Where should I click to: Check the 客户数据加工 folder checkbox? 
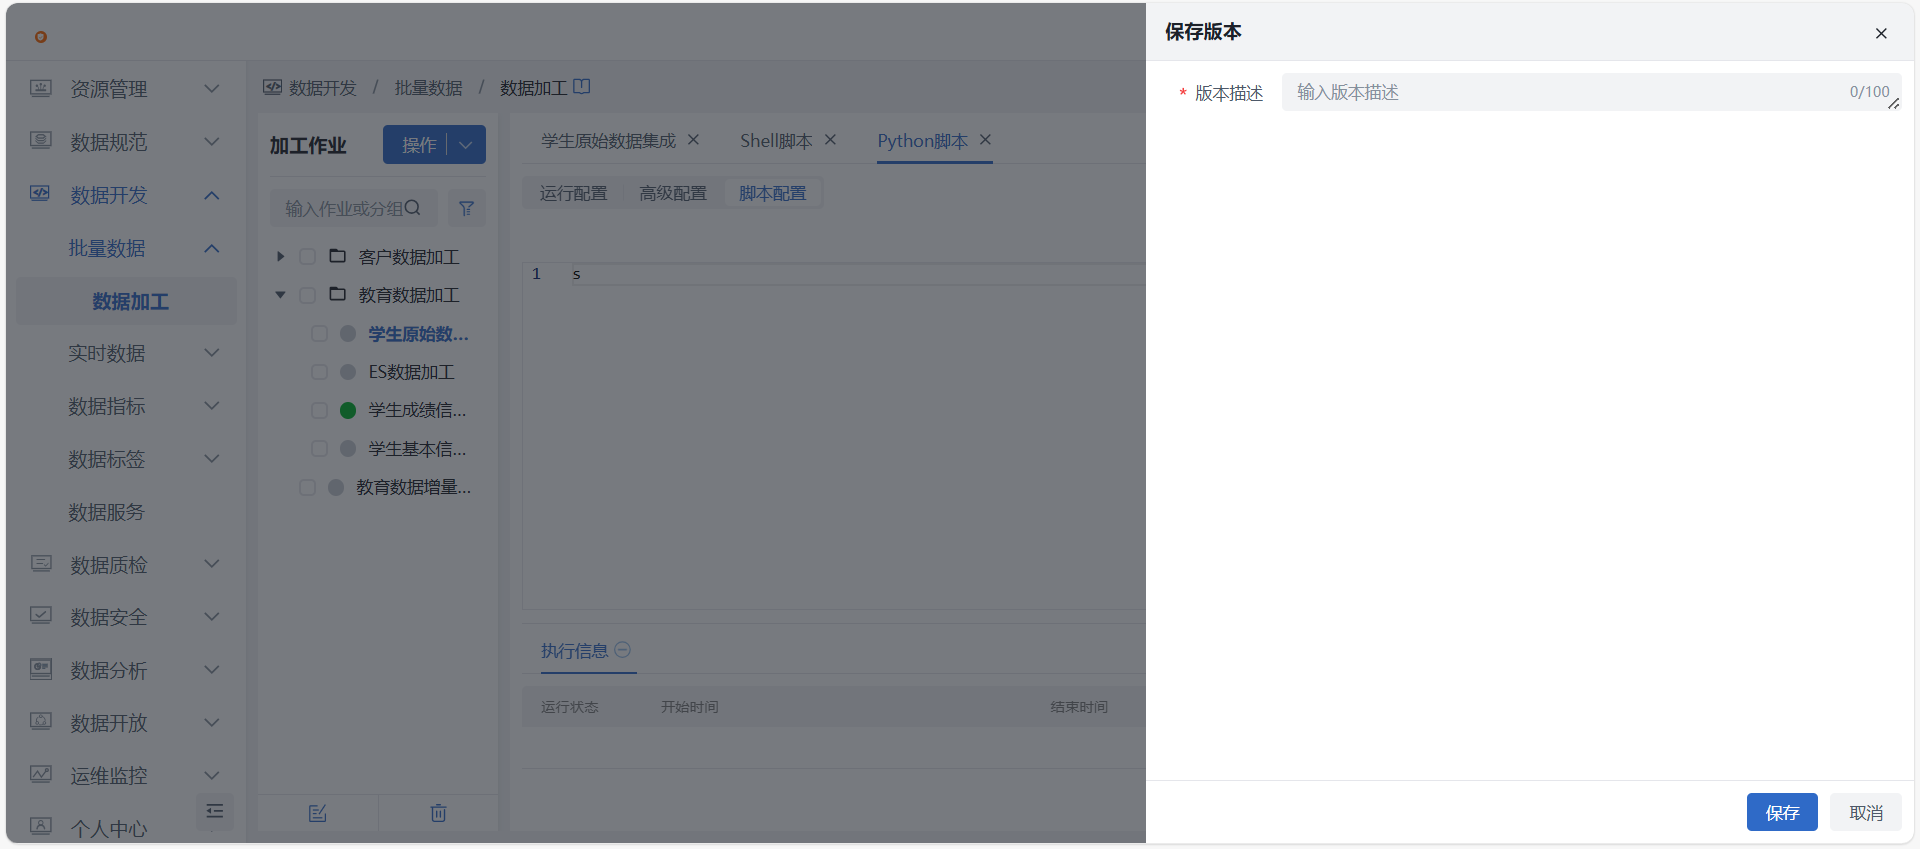(x=308, y=257)
